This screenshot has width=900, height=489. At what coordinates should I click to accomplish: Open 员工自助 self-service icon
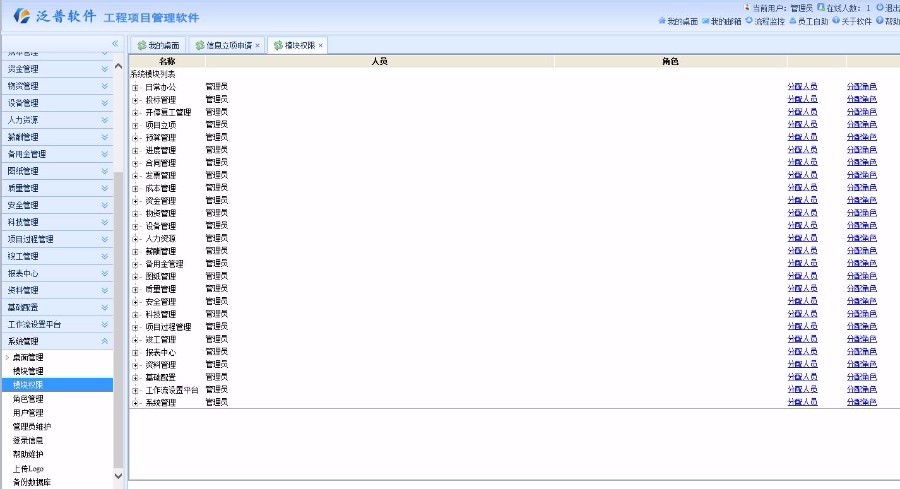793,21
